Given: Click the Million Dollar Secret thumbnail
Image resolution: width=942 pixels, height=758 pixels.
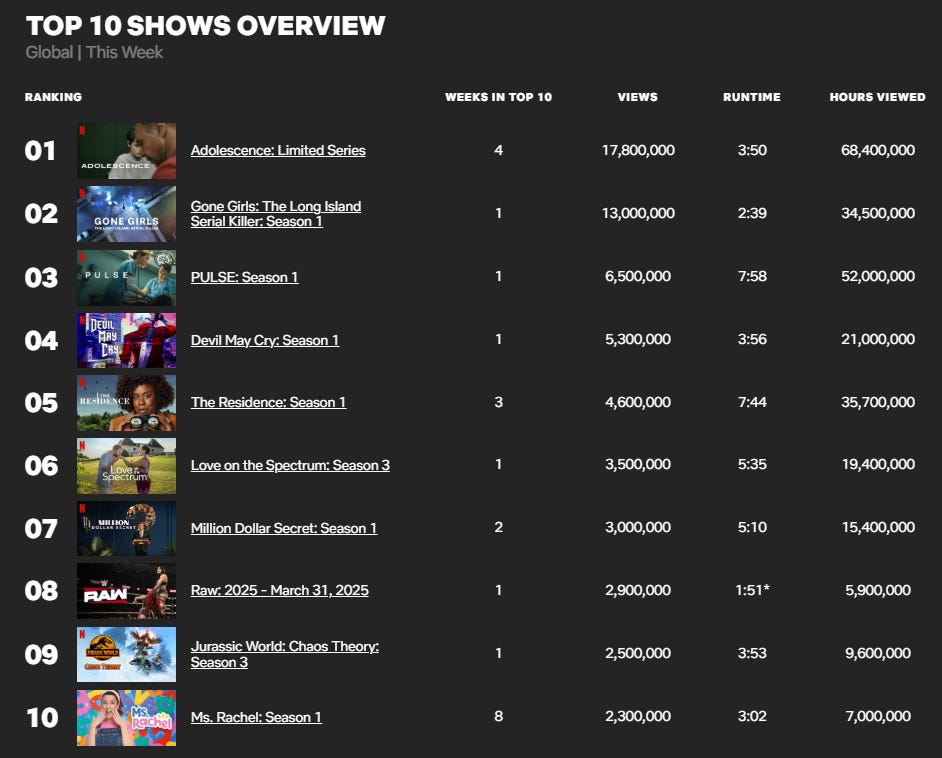Looking at the screenshot, I should coord(126,529).
